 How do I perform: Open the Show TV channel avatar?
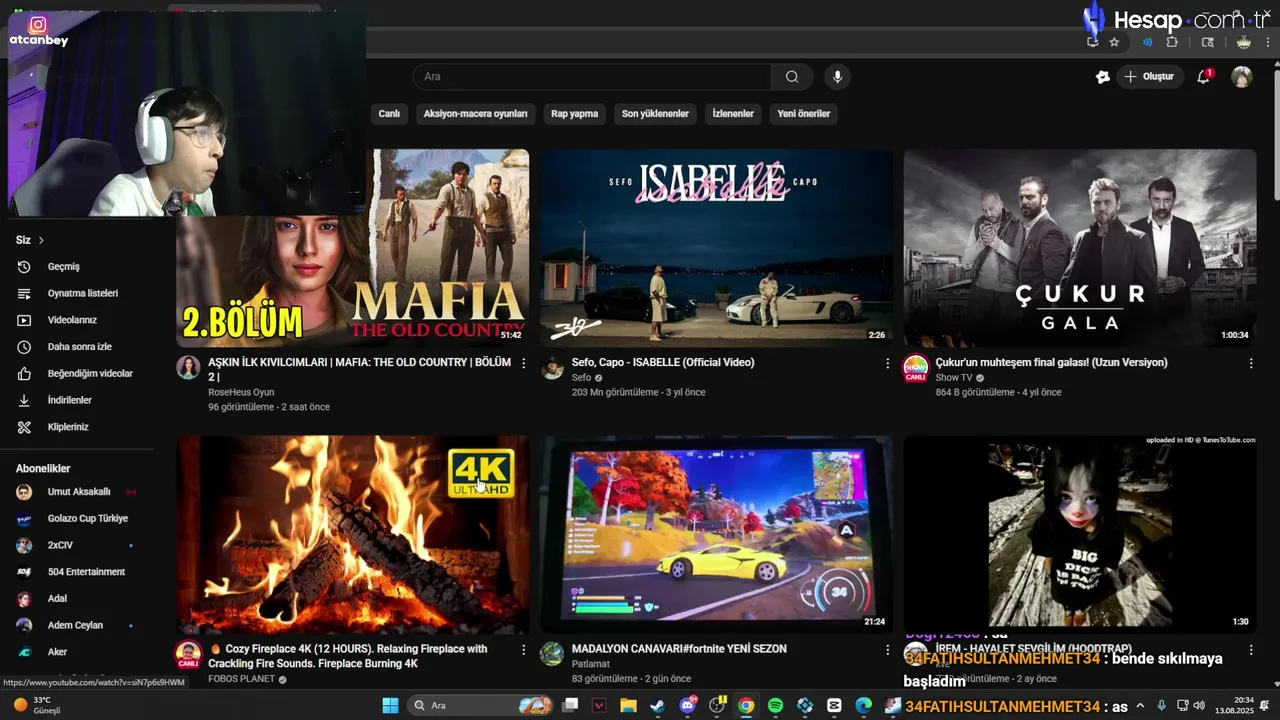pos(915,367)
